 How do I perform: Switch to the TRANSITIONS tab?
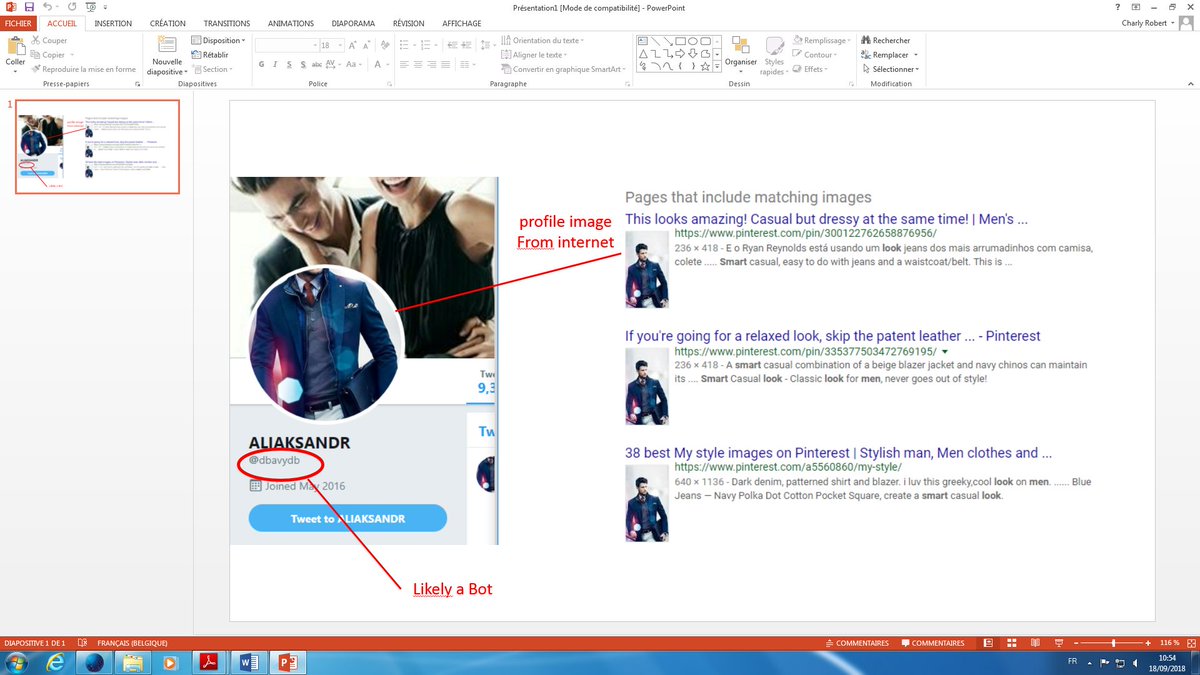click(x=227, y=23)
